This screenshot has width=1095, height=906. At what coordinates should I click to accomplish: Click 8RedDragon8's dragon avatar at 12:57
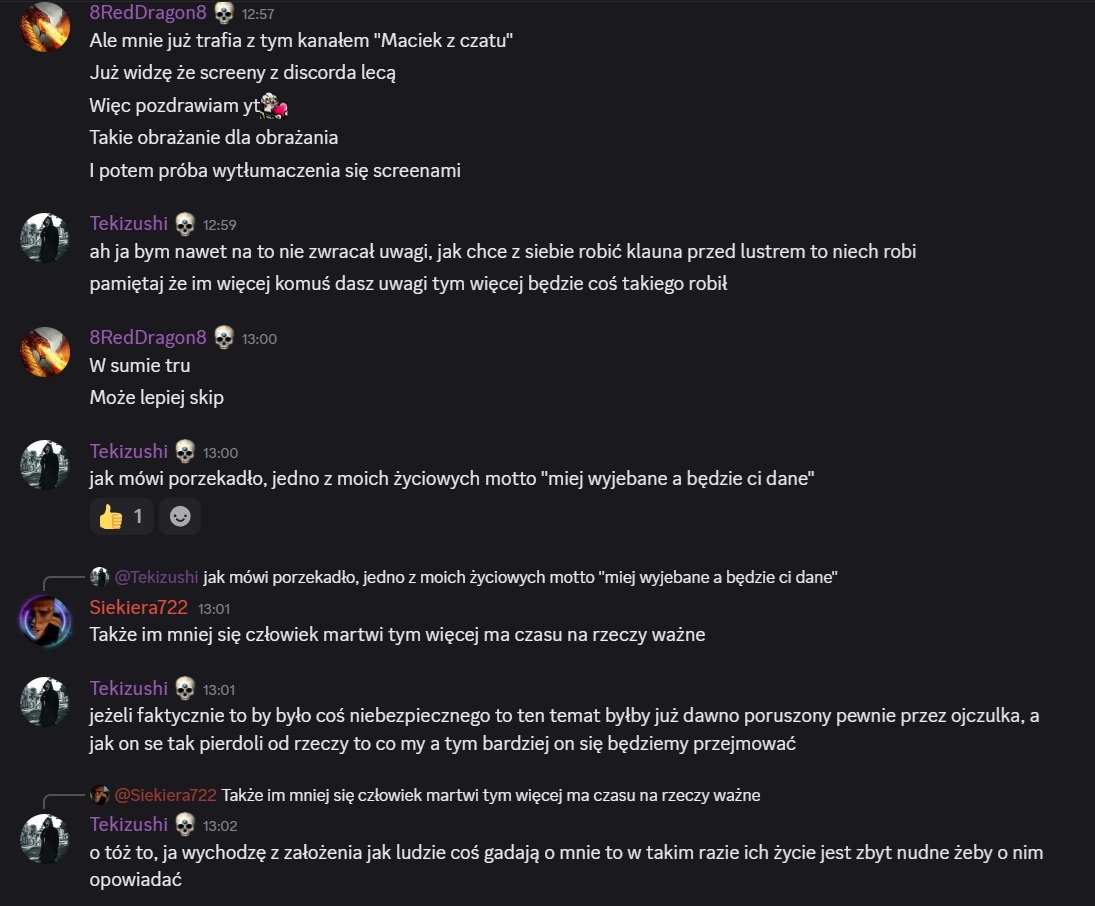45,26
